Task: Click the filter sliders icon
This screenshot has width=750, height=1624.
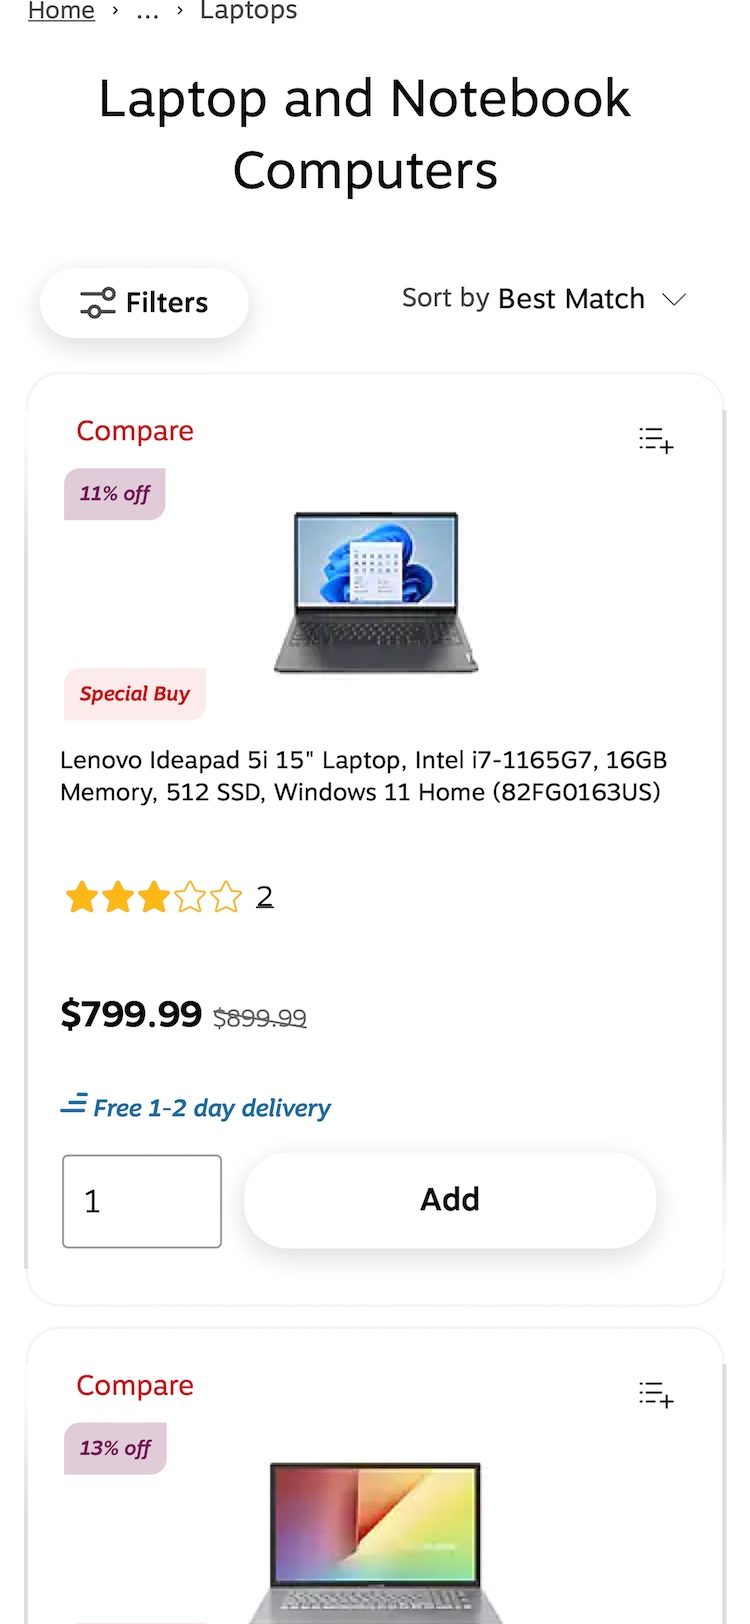Action: (x=98, y=303)
